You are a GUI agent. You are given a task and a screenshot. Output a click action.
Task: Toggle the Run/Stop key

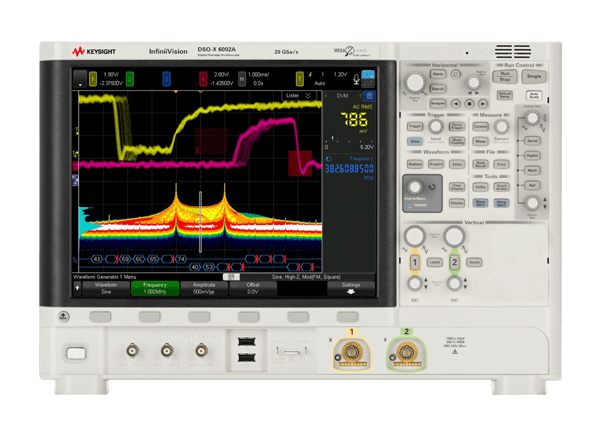(505, 76)
